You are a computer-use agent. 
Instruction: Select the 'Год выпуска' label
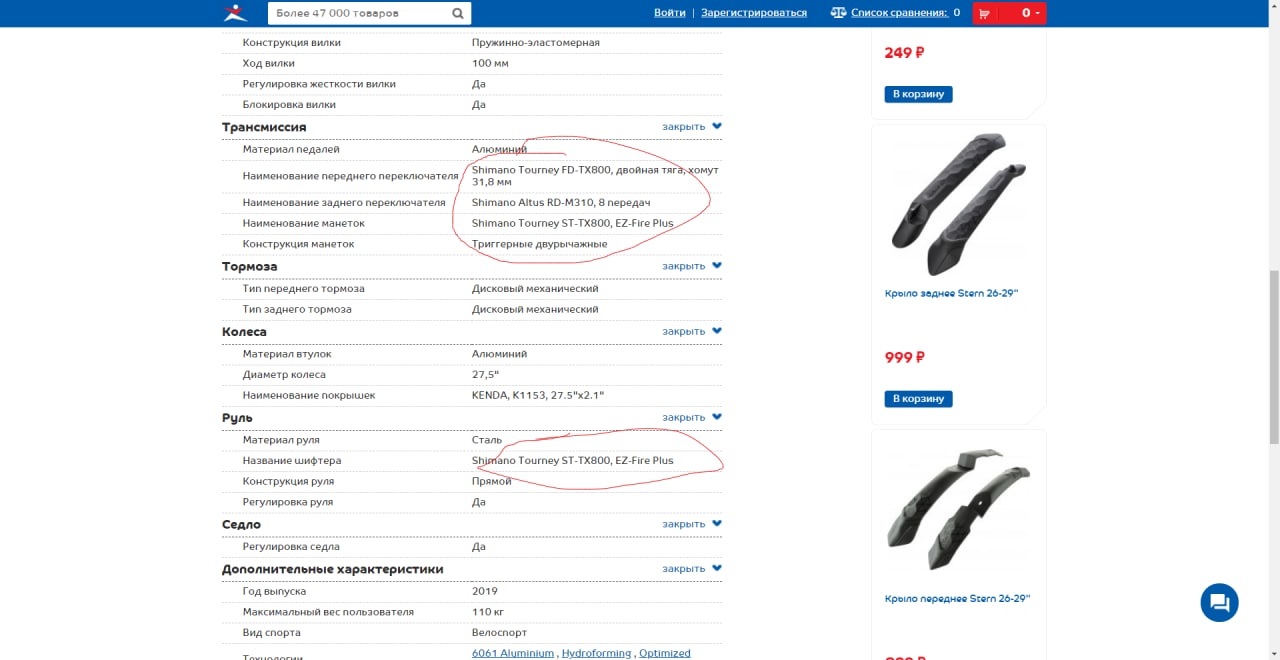pos(274,592)
